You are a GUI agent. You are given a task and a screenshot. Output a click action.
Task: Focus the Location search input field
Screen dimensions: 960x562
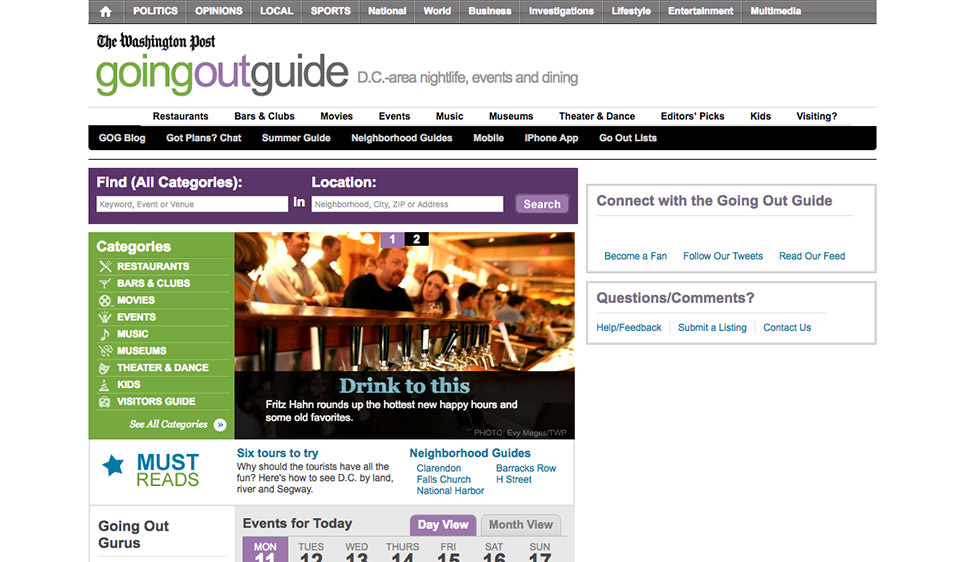[x=407, y=204]
